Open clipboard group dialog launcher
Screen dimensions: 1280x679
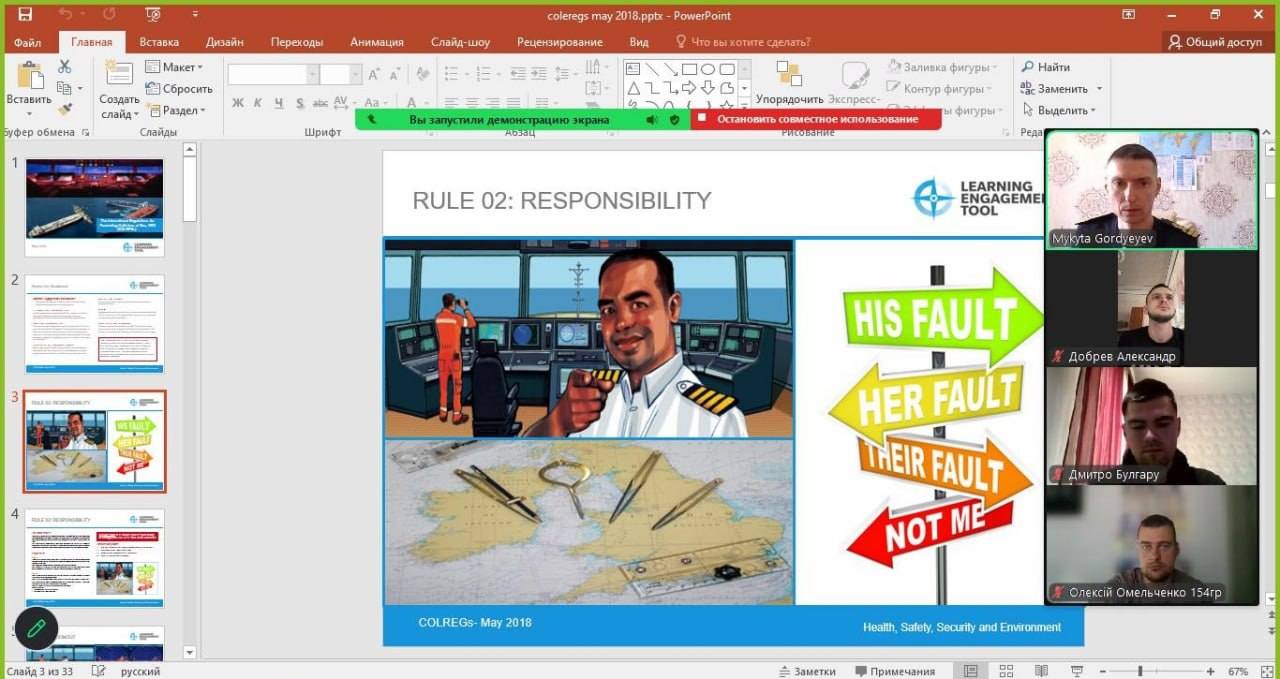pyautogui.click(x=85, y=132)
